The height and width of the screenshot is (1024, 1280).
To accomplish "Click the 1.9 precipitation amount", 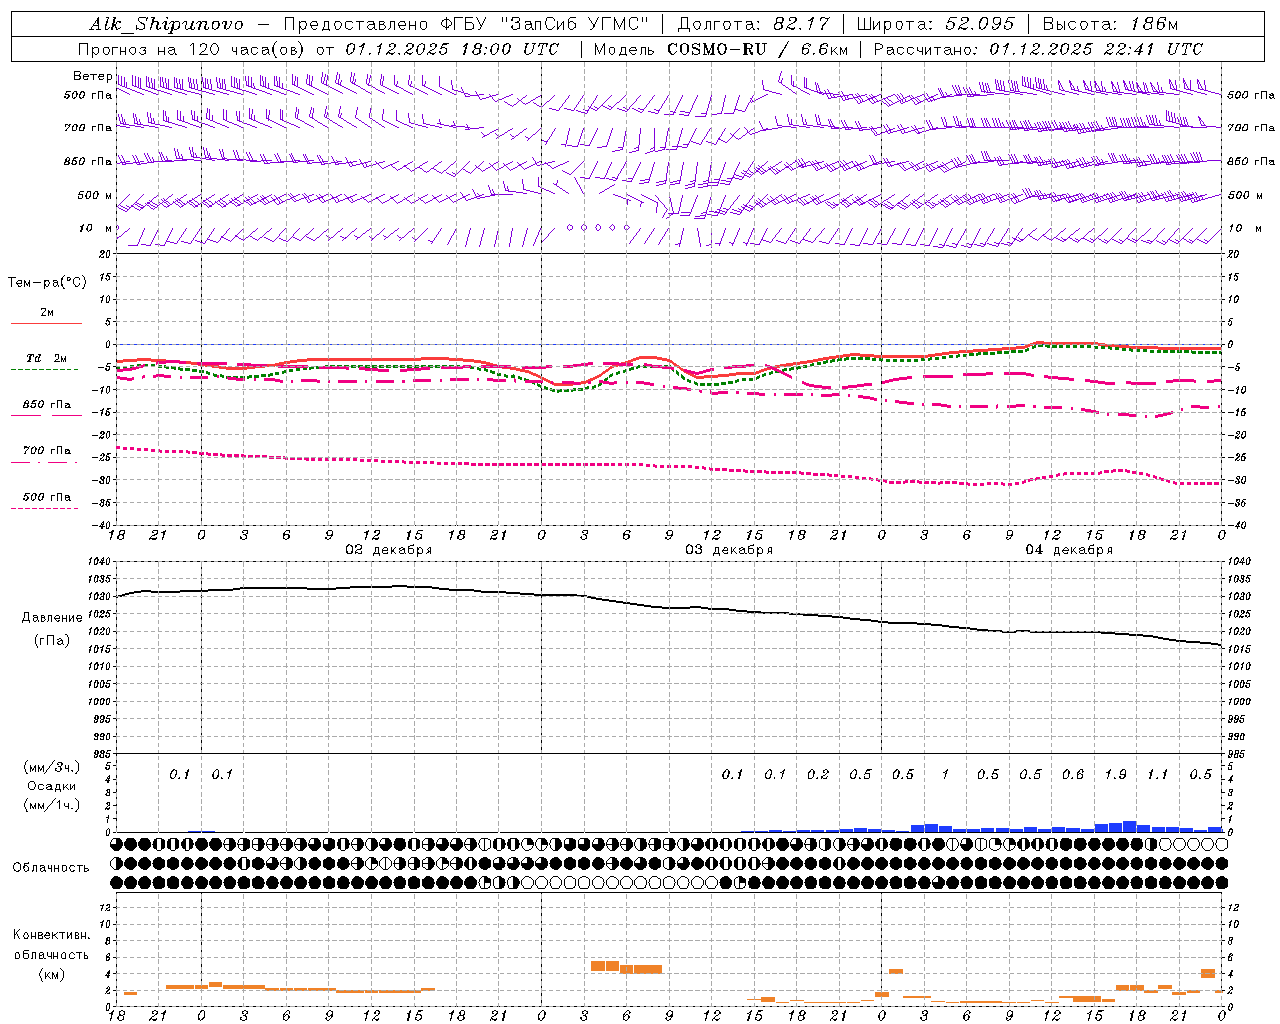I will click(1115, 774).
